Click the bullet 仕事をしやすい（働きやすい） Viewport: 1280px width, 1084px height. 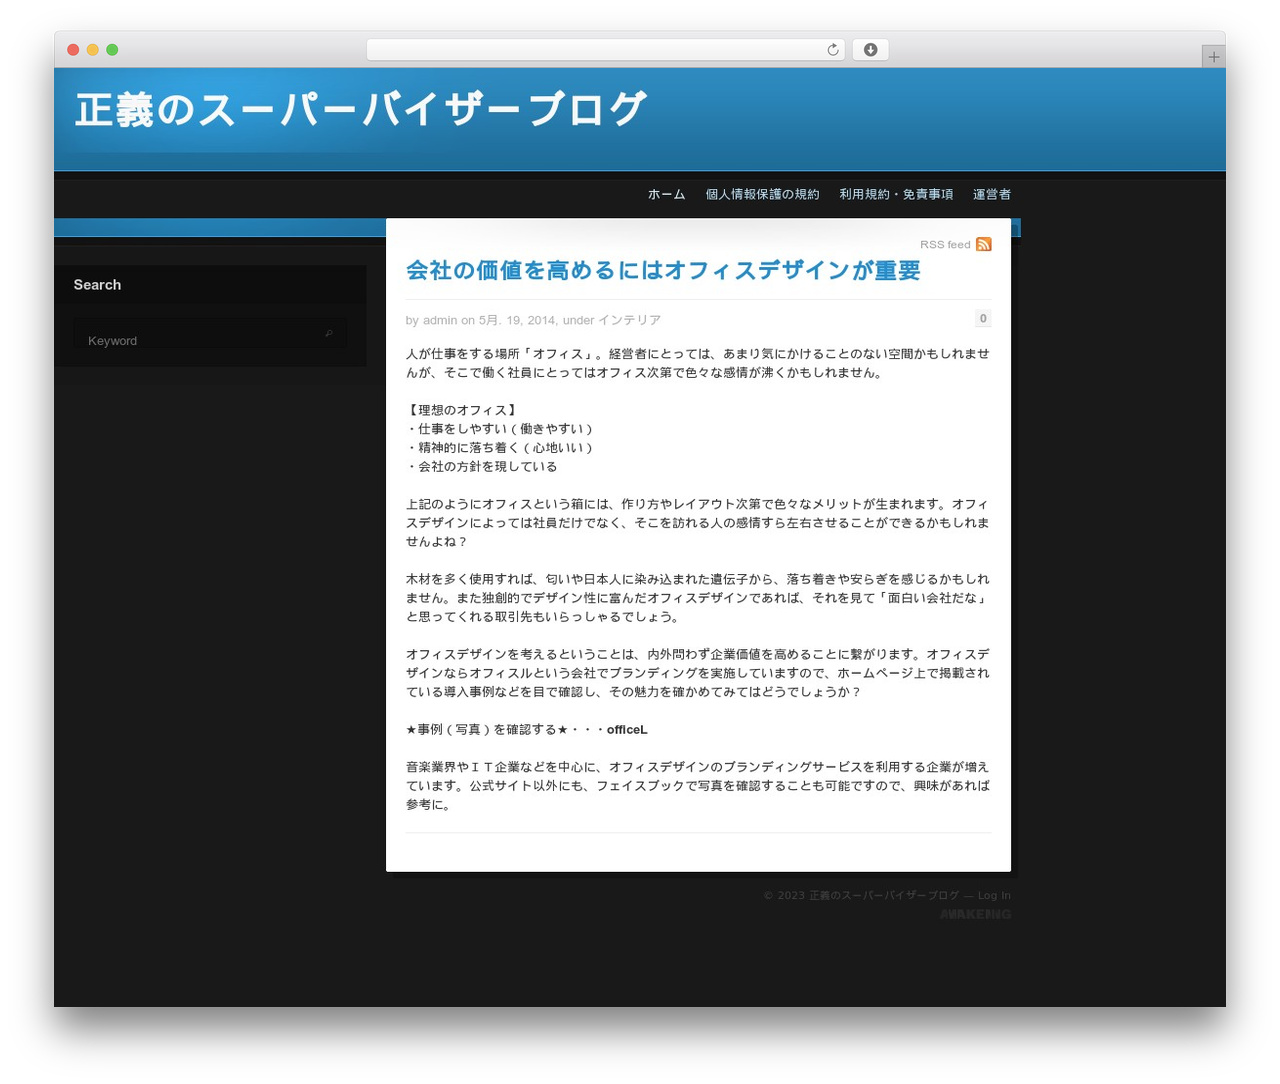tap(500, 429)
